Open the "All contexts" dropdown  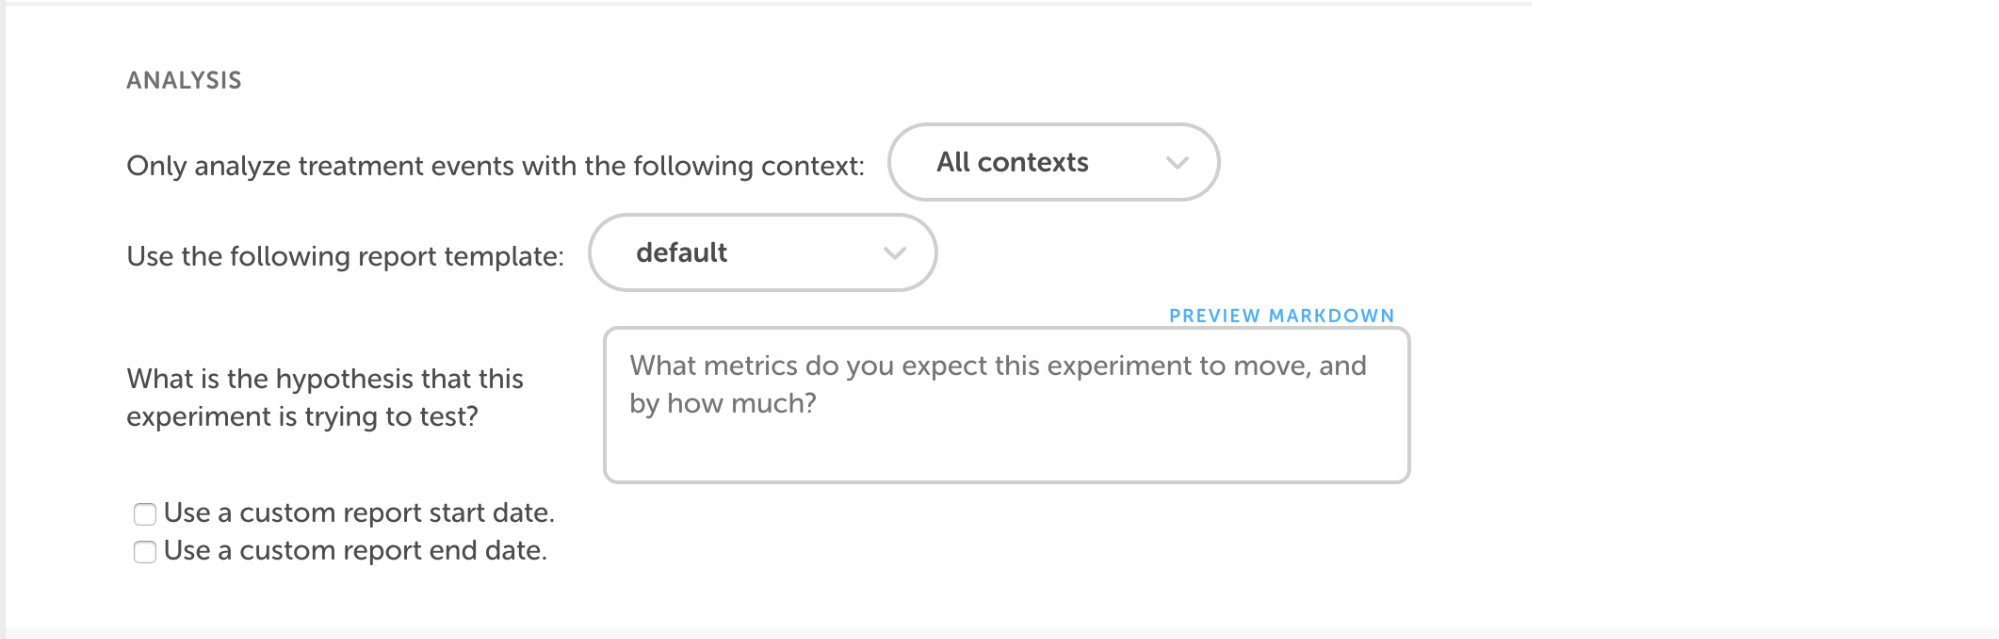[1052, 162]
